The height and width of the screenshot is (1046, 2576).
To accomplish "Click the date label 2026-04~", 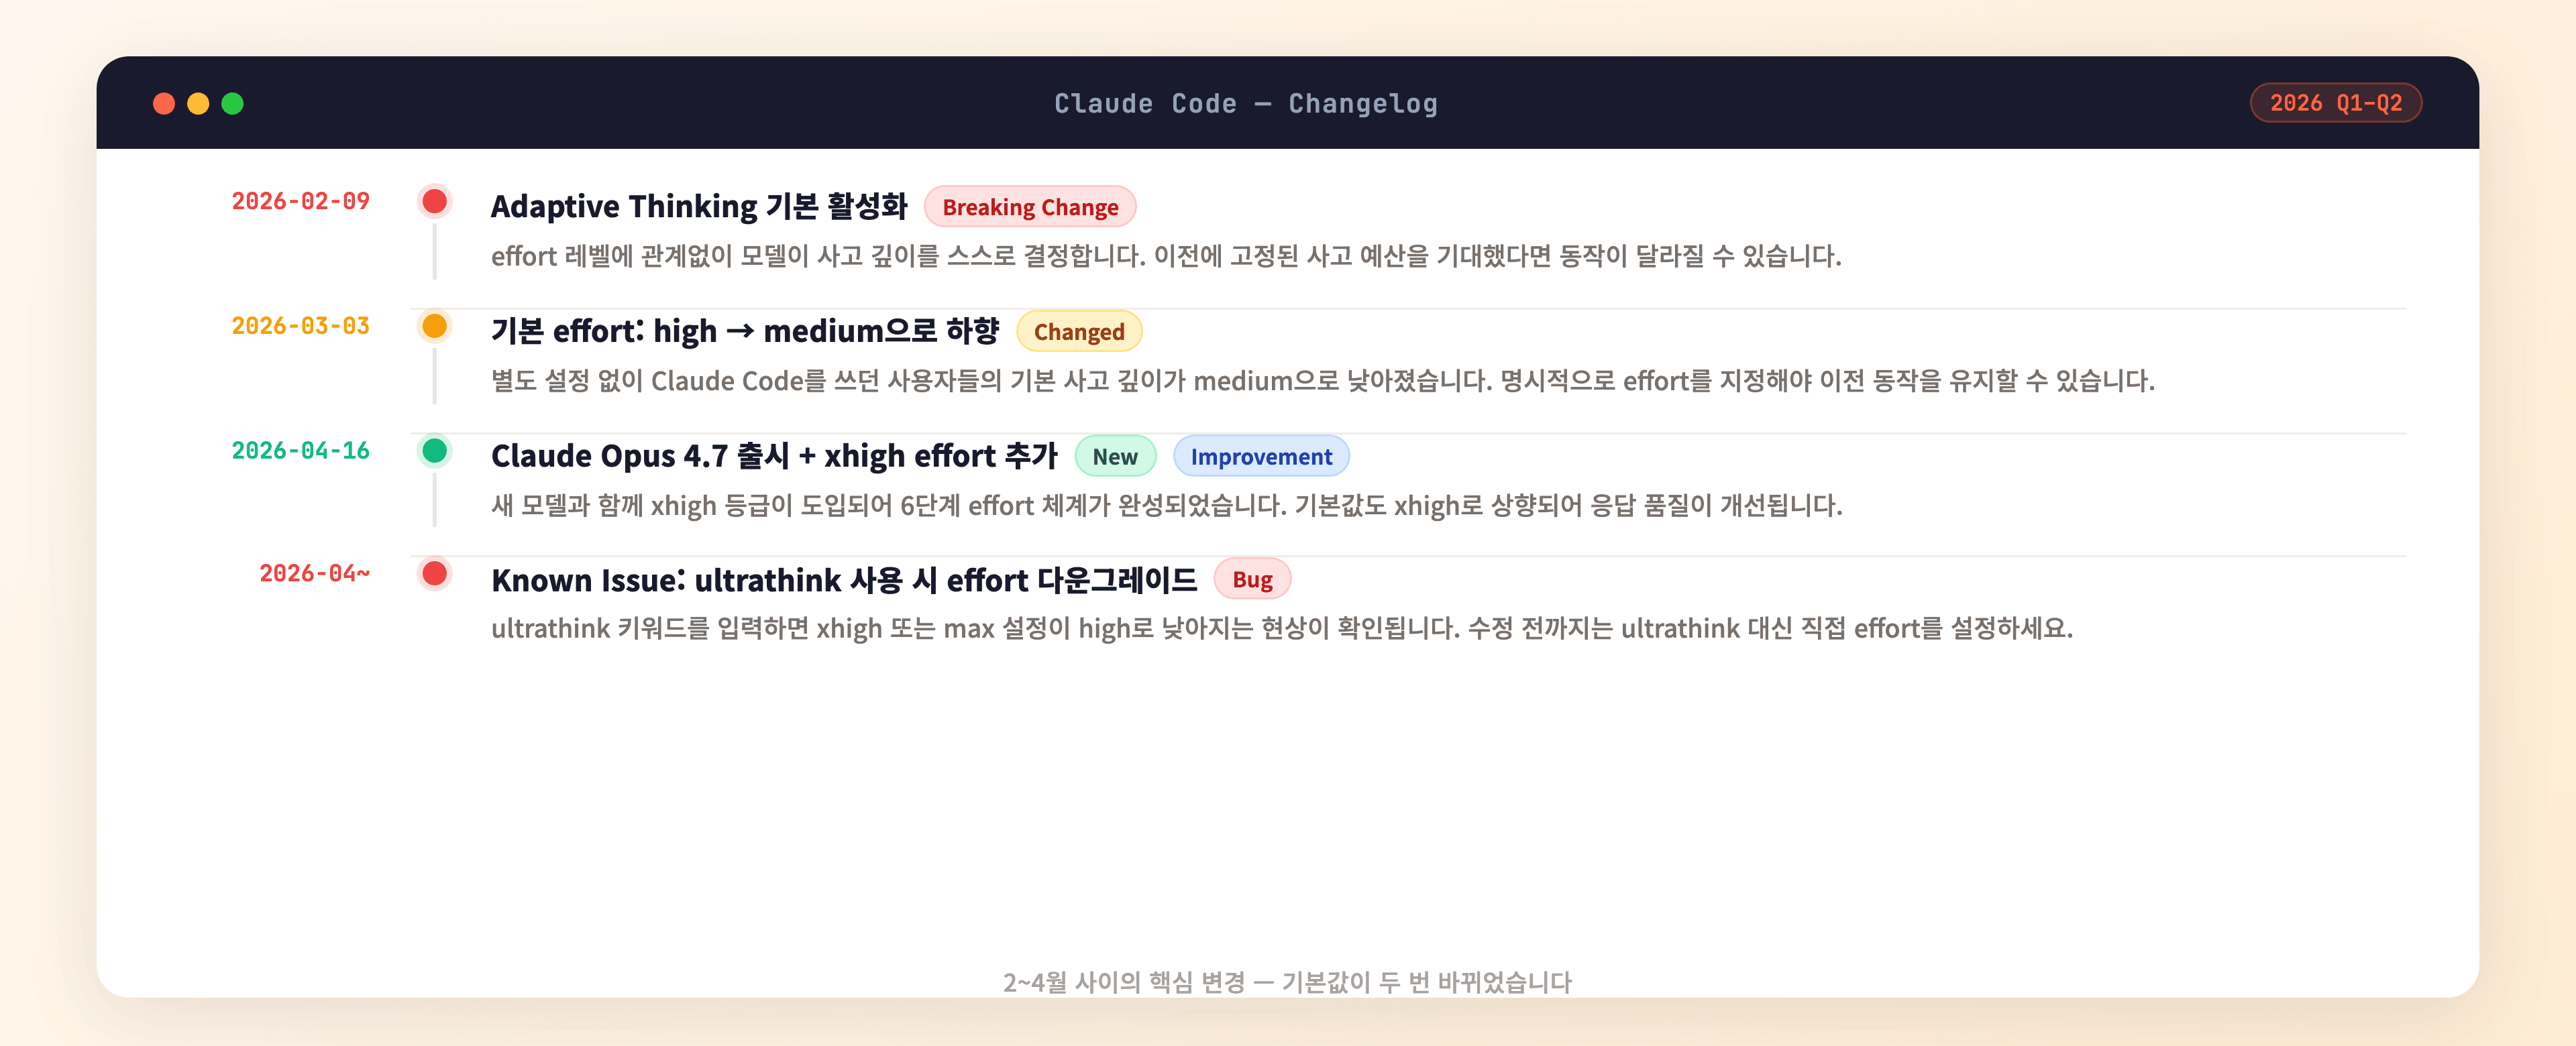I will pyautogui.click(x=314, y=574).
